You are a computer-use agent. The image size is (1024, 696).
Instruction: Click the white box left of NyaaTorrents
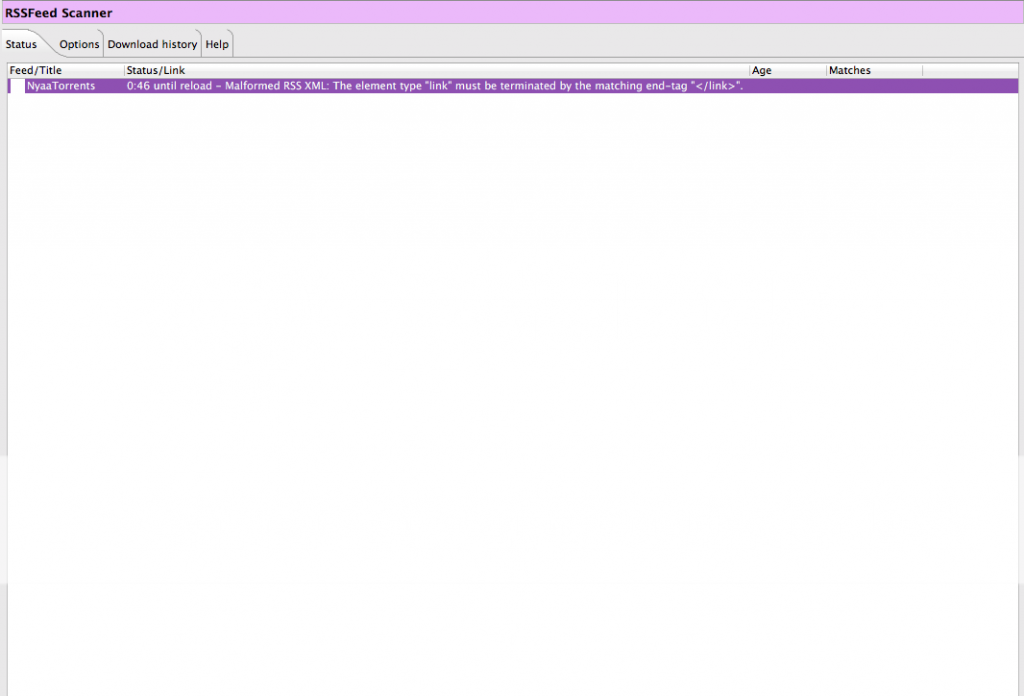(17, 86)
